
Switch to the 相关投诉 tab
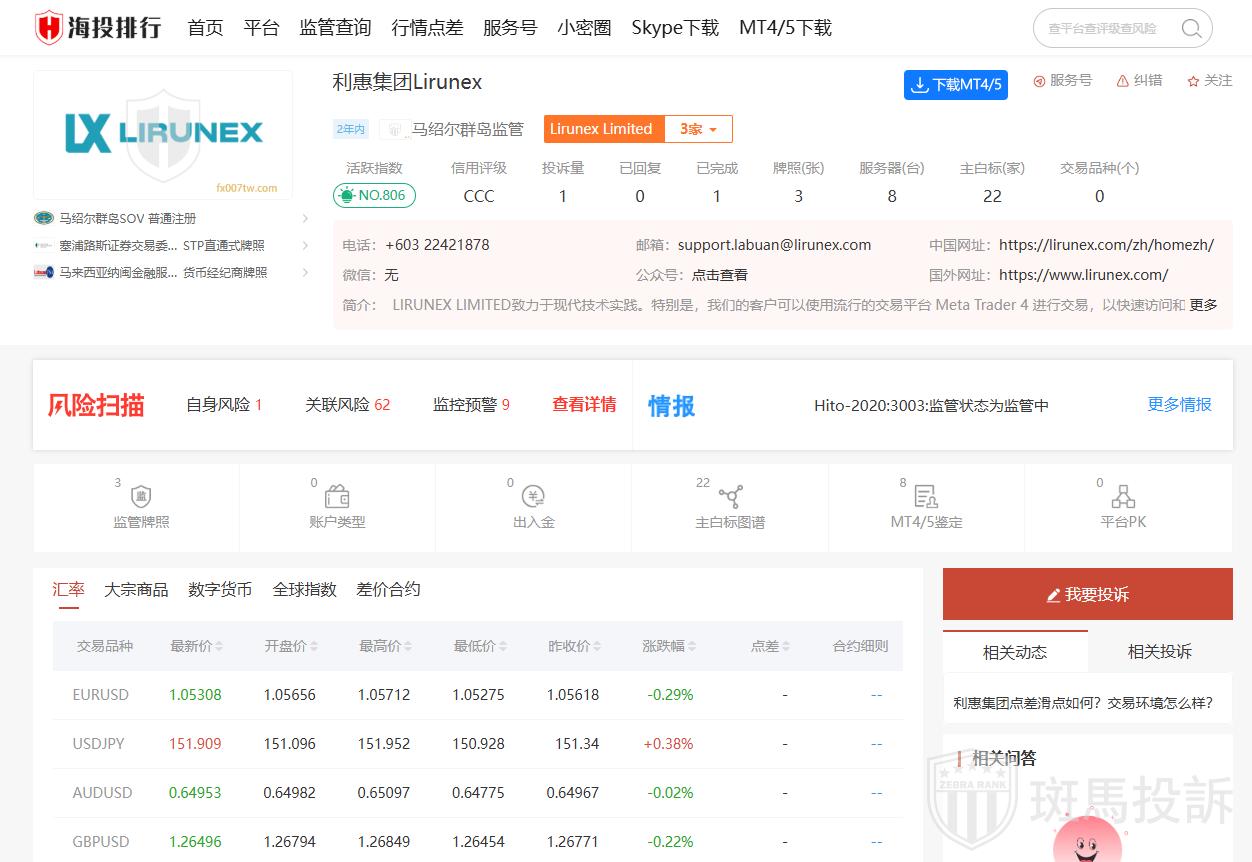pyautogui.click(x=1159, y=652)
